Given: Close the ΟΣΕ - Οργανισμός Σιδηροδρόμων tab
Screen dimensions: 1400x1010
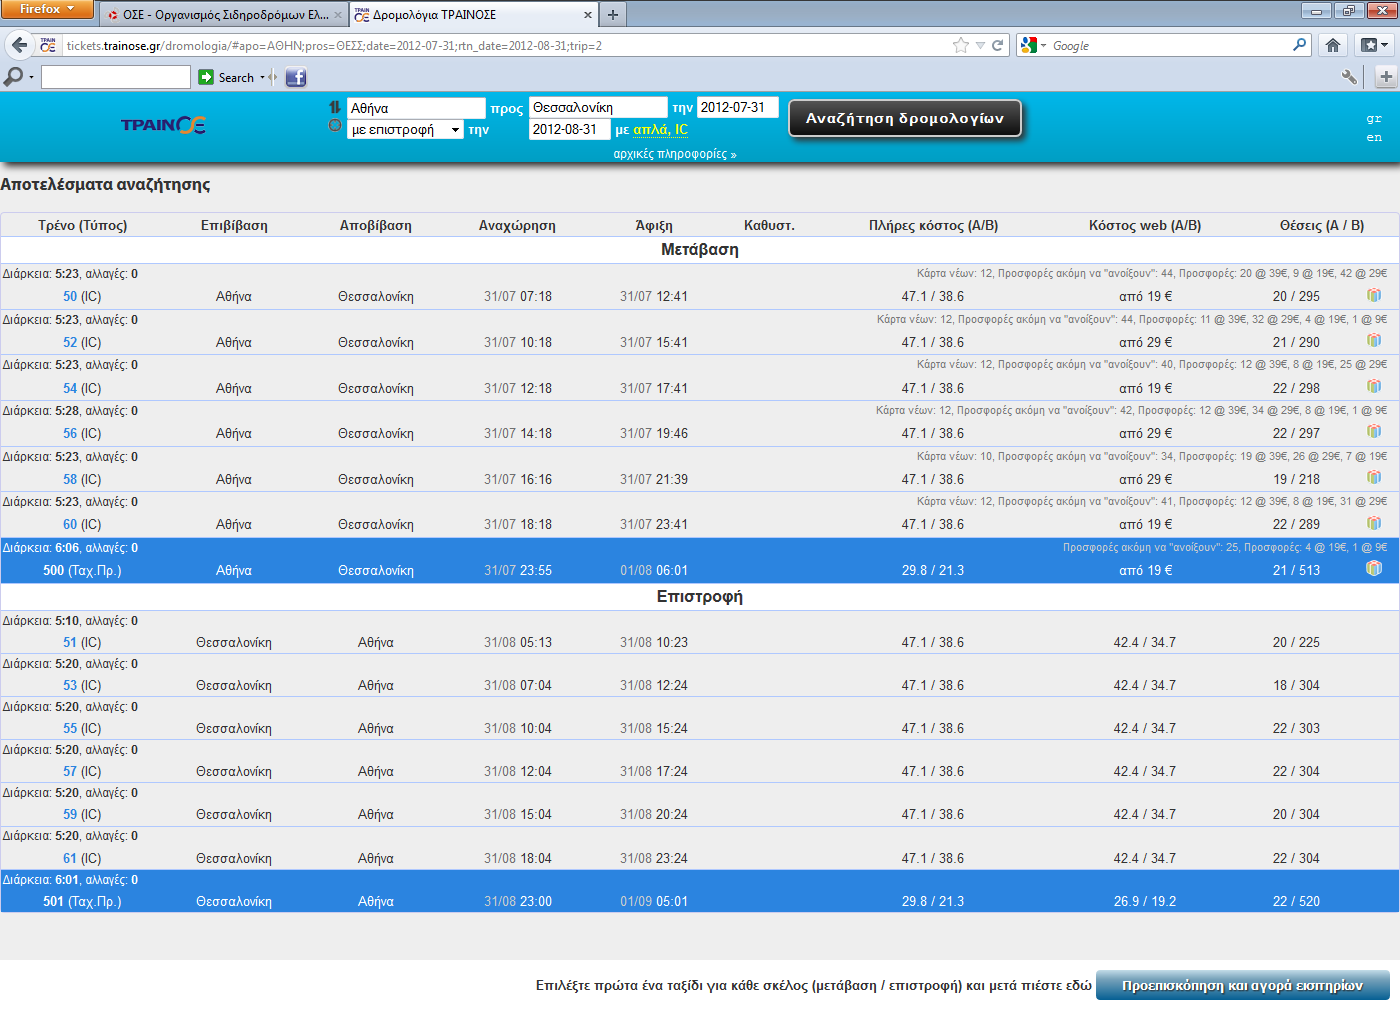Looking at the screenshot, I should point(338,15).
